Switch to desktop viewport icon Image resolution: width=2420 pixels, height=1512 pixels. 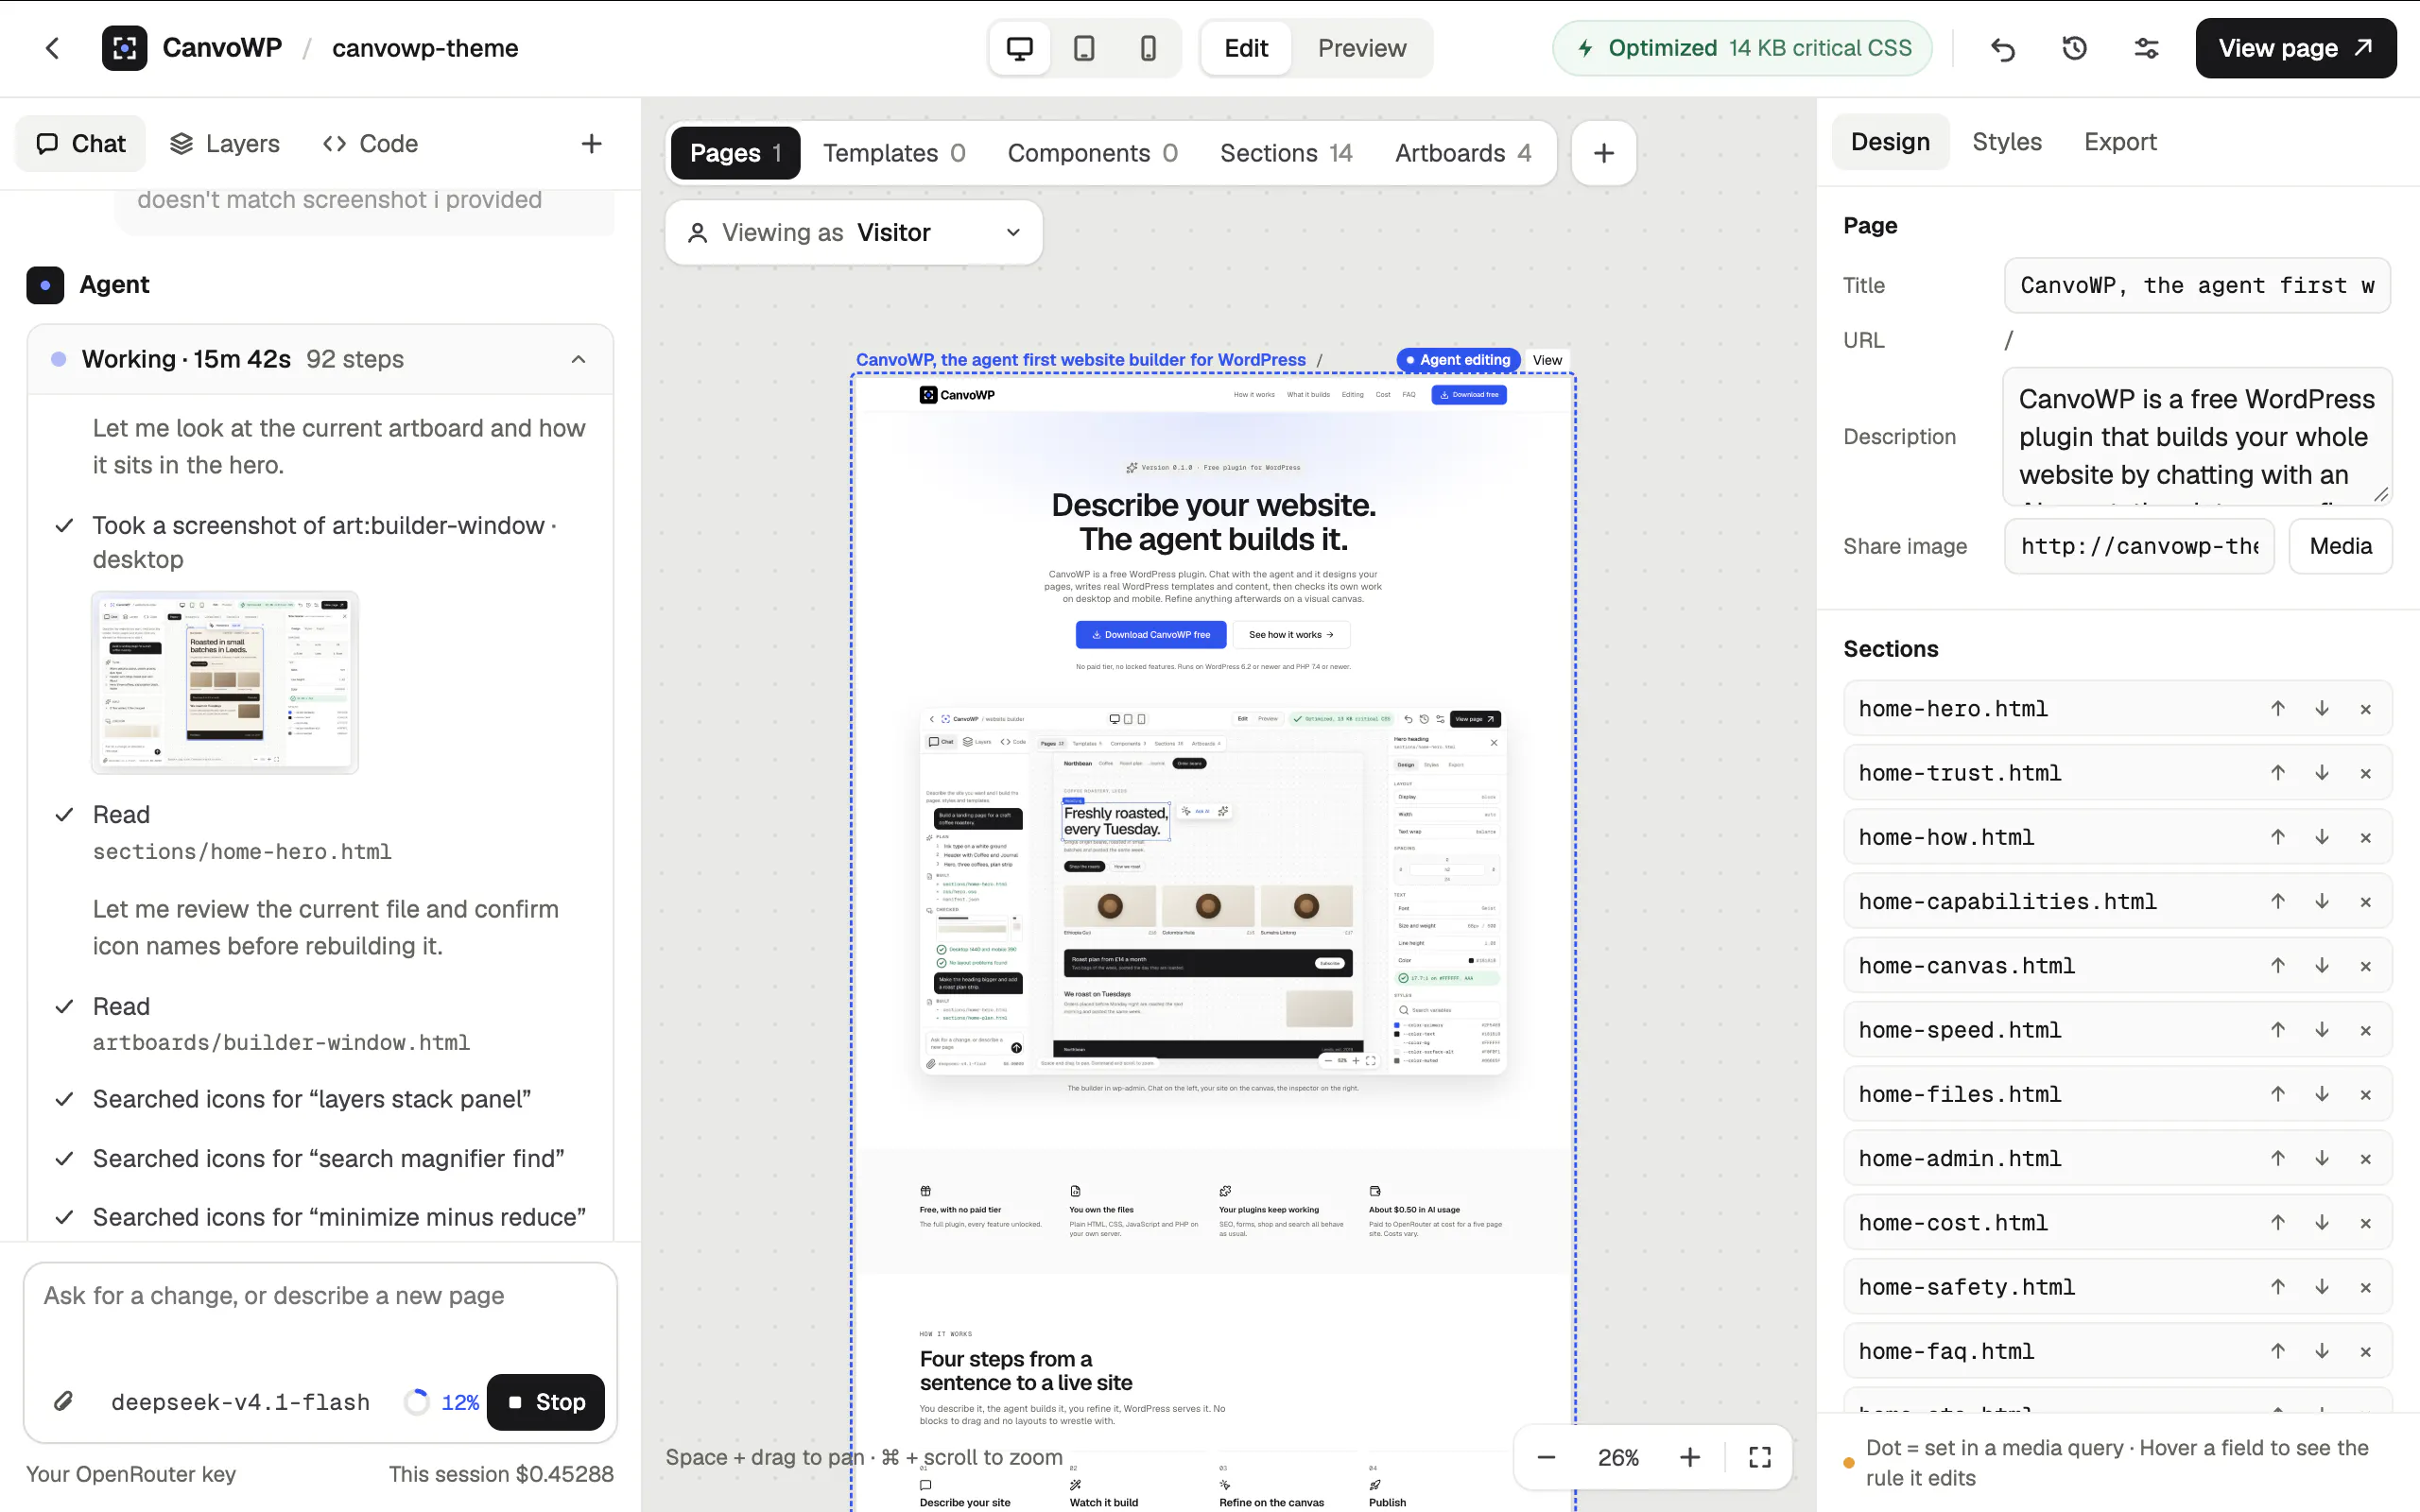[x=1019, y=48]
